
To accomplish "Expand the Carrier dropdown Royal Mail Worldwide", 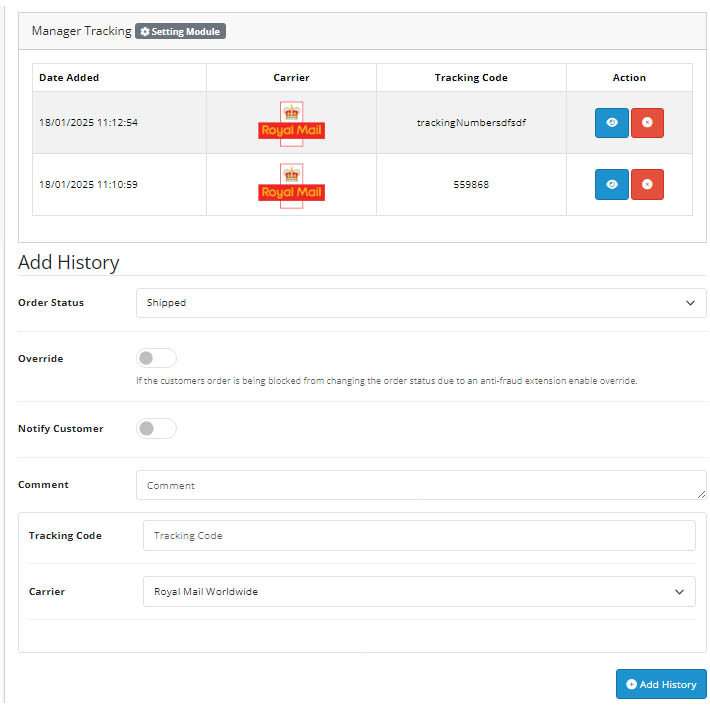I will point(419,591).
